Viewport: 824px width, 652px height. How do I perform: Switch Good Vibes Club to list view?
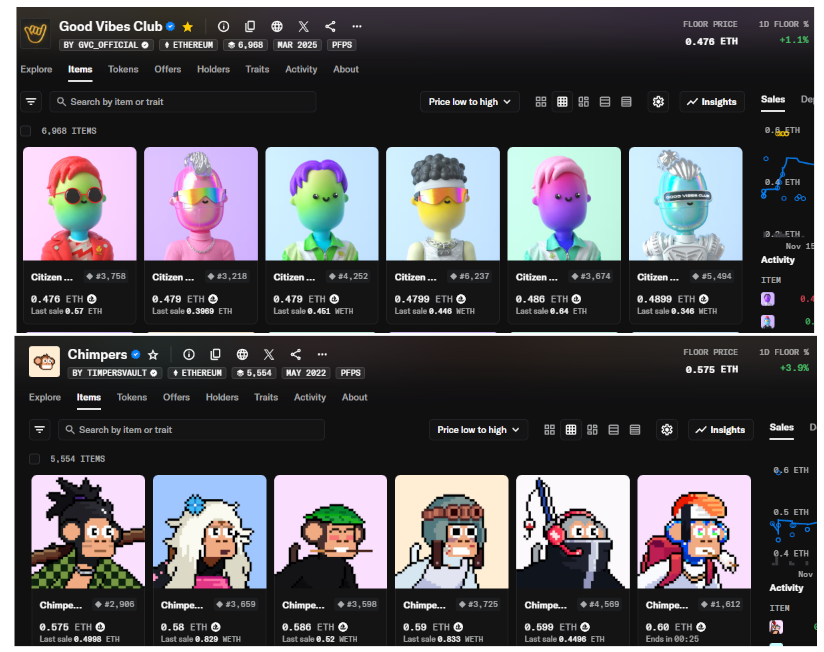coord(605,101)
